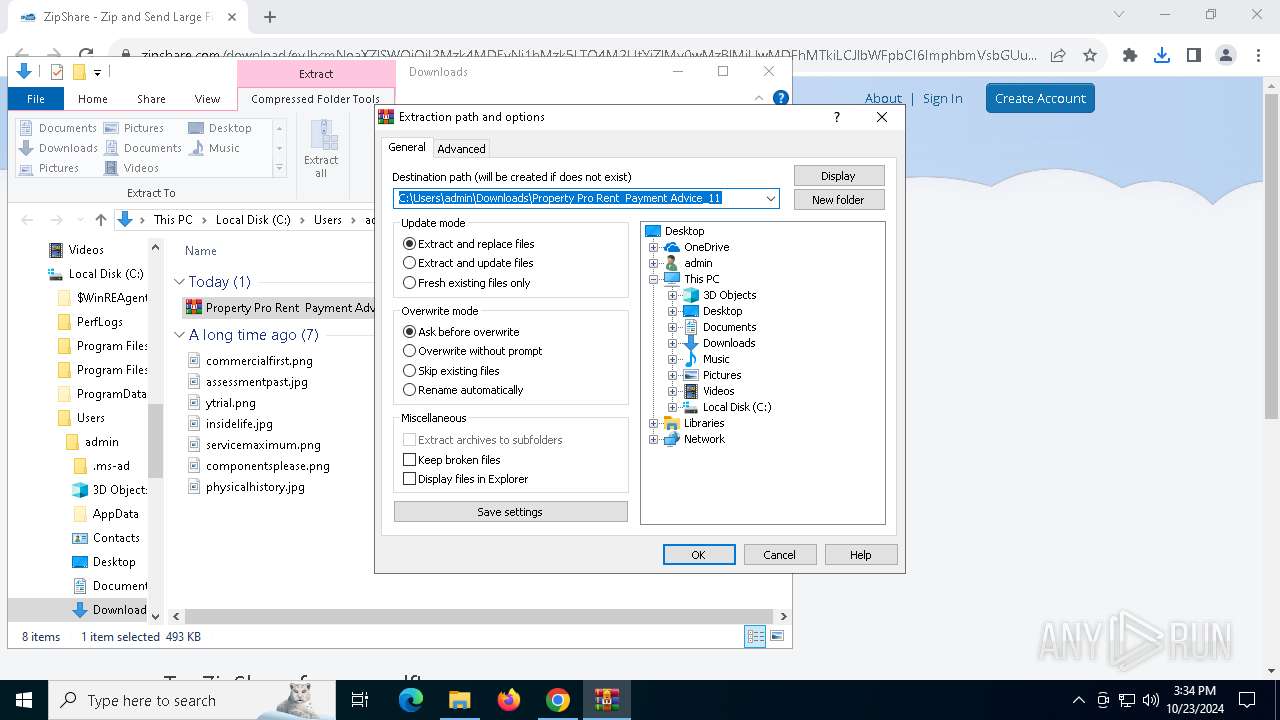Create a New folder
Image resolution: width=1280 pixels, height=720 pixels.
click(838, 200)
